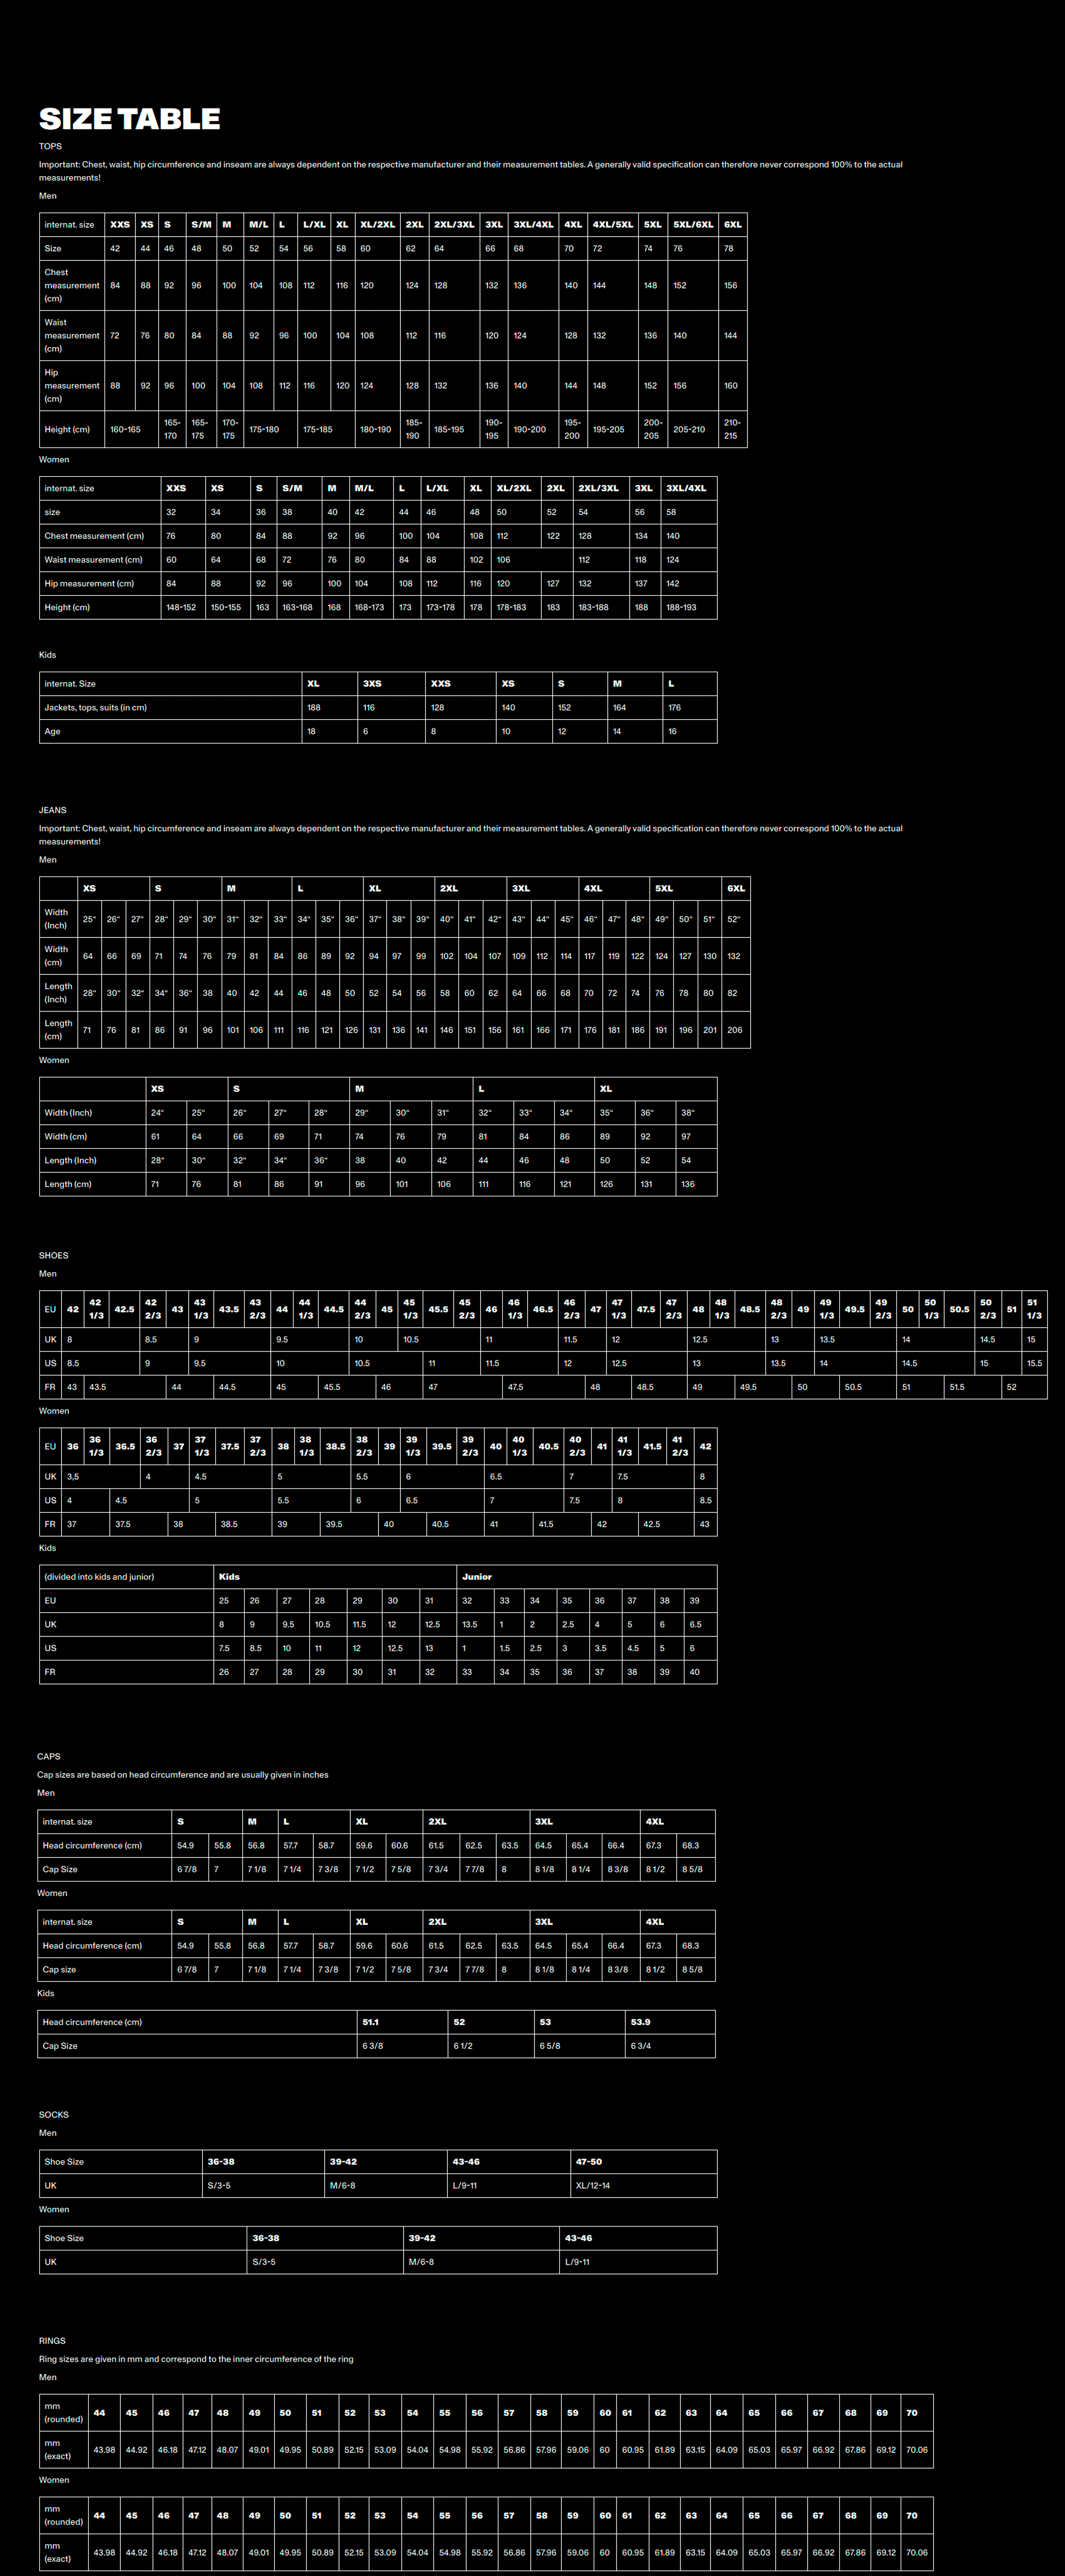
Task: Select the ring sizes inner circumference note
Action: [x=196, y=2359]
